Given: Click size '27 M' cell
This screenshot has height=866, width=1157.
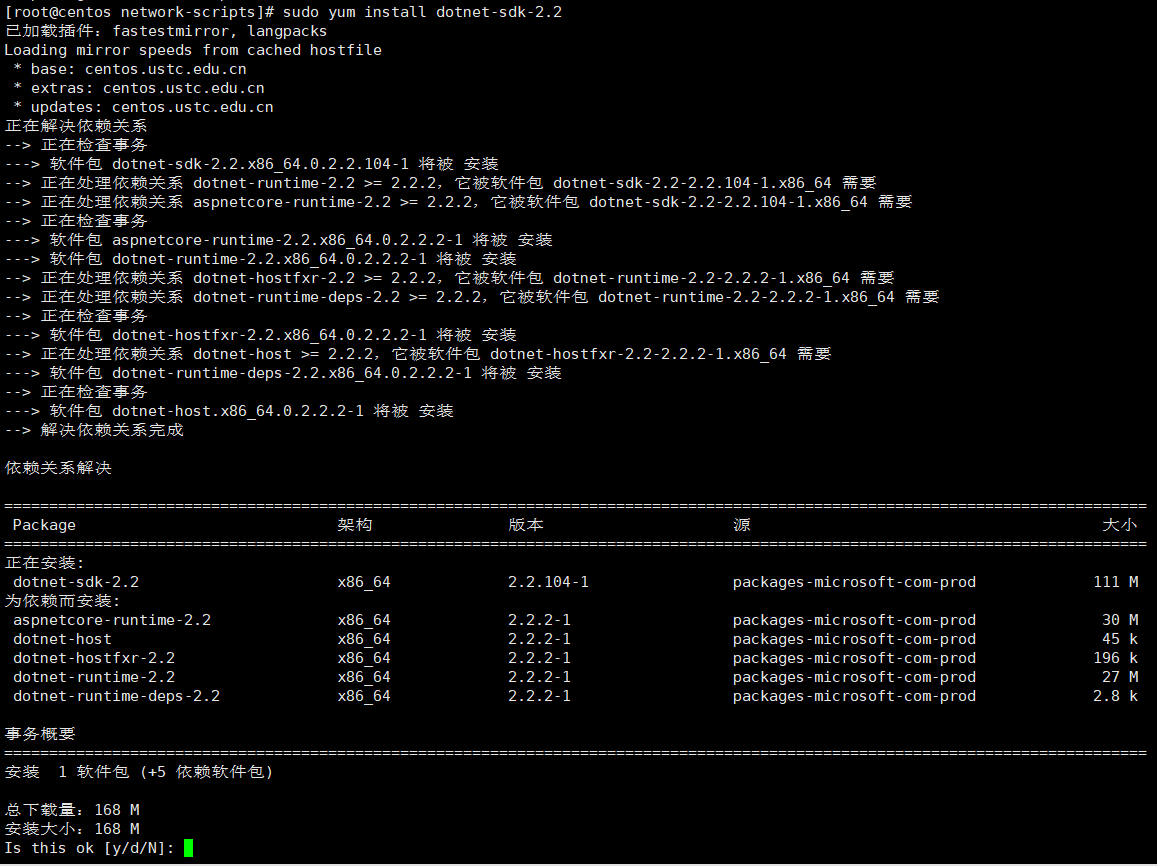Looking at the screenshot, I should 1120,677.
